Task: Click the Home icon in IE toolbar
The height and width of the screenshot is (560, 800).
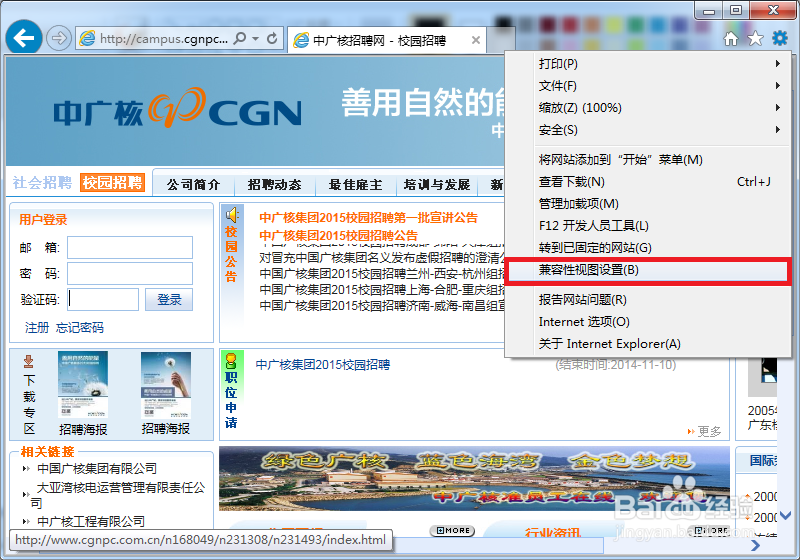Action: coord(731,38)
